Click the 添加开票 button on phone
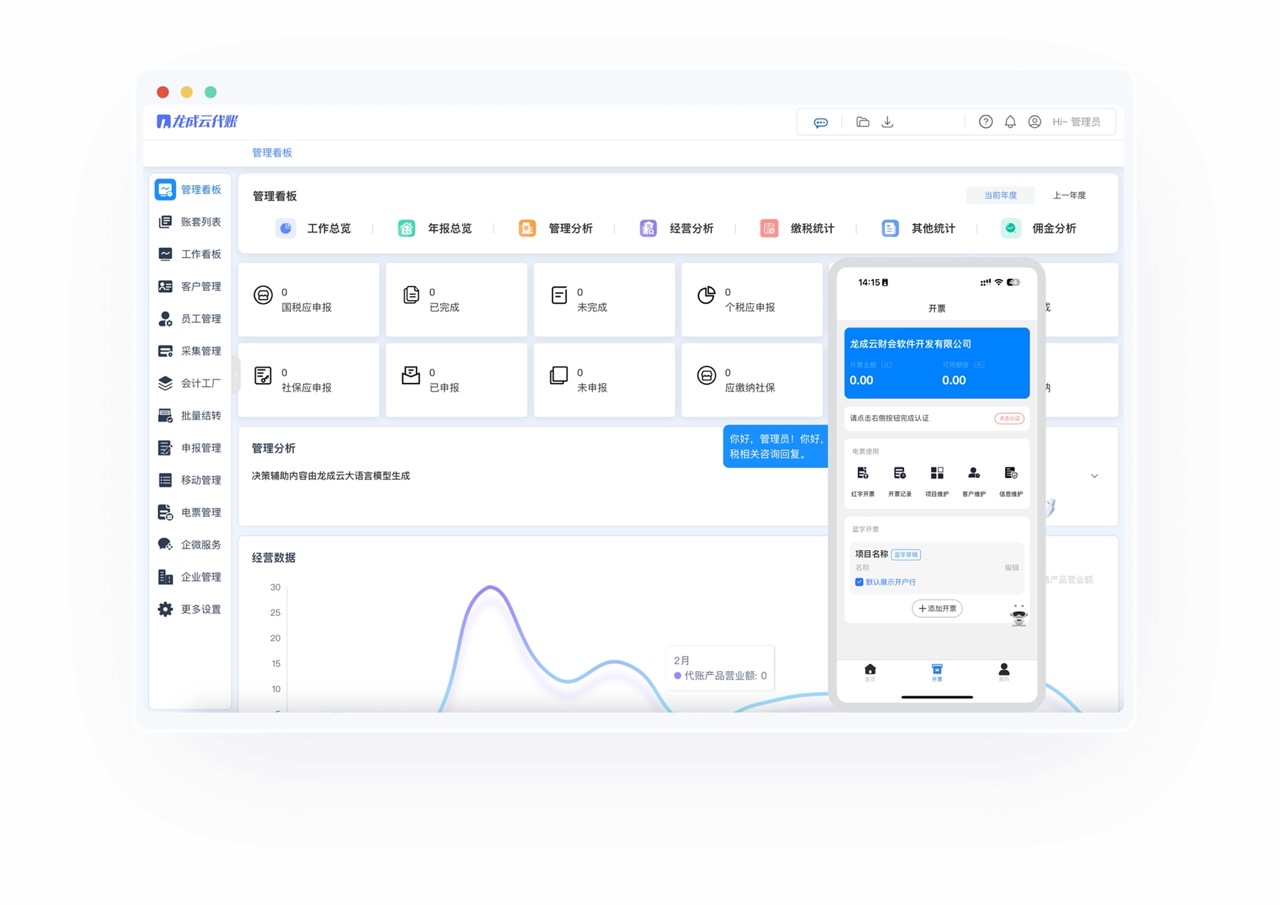Screen dimensions: 1280x905 pos(937,608)
